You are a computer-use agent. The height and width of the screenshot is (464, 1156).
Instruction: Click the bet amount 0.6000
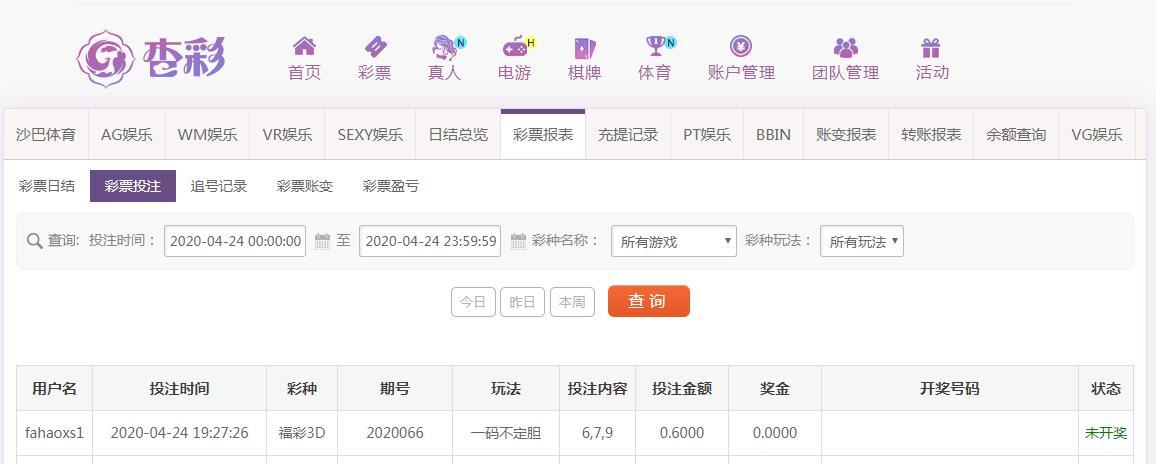pyautogui.click(x=682, y=432)
